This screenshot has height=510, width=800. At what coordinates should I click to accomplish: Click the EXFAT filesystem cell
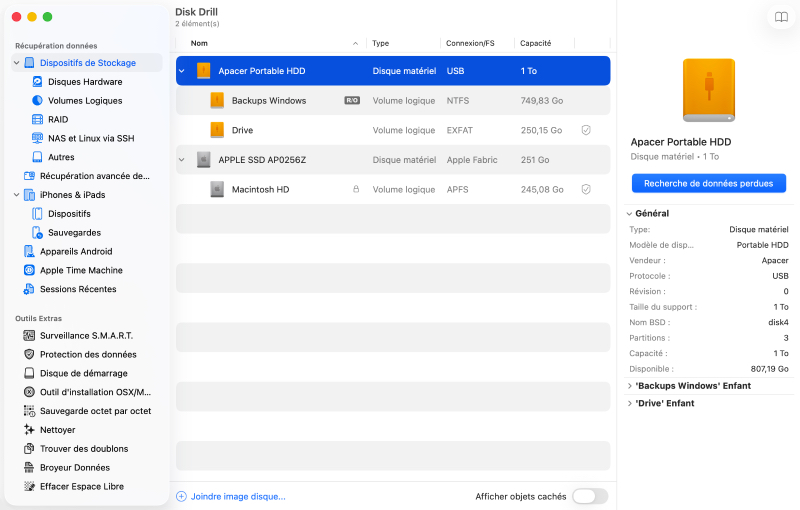[460, 130]
